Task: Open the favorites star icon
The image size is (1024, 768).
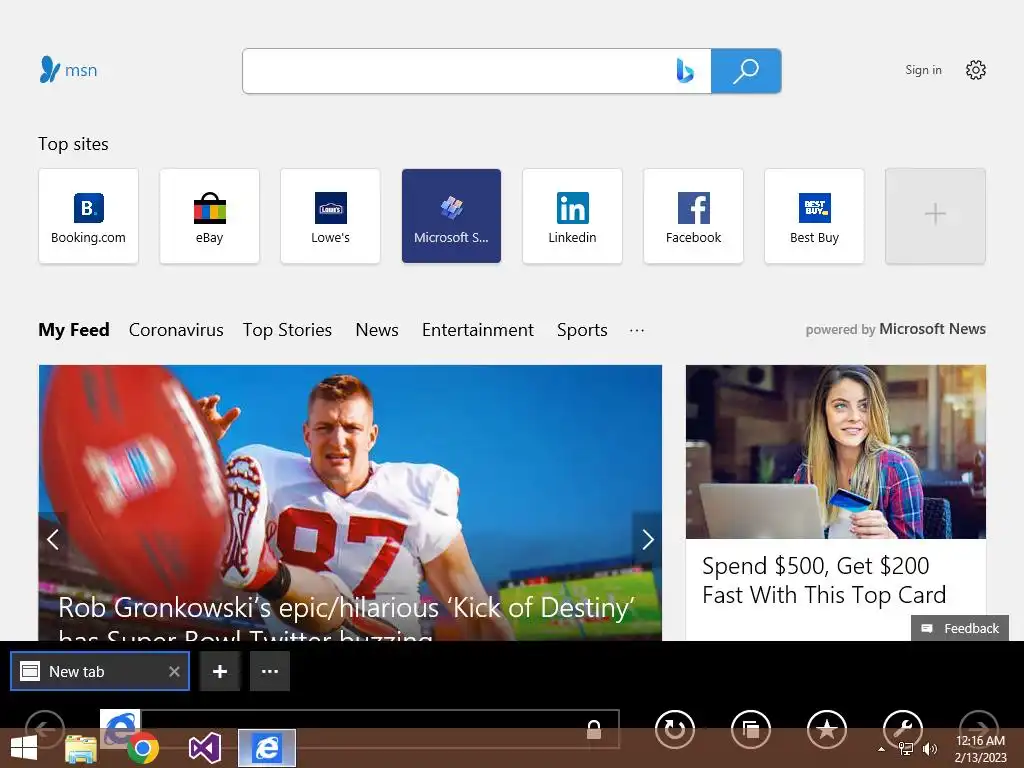Action: point(827,729)
